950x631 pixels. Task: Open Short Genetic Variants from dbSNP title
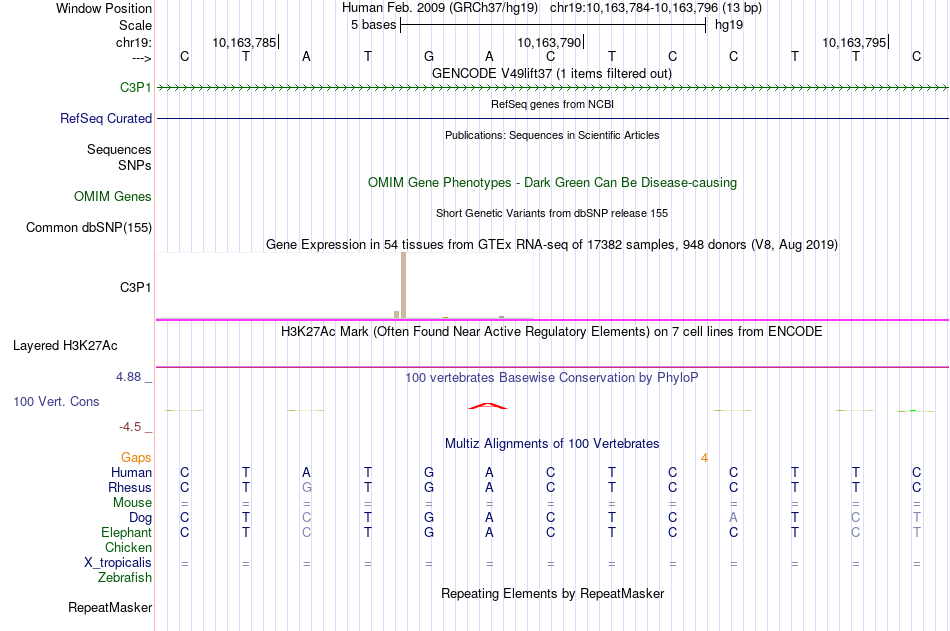[x=552, y=213]
